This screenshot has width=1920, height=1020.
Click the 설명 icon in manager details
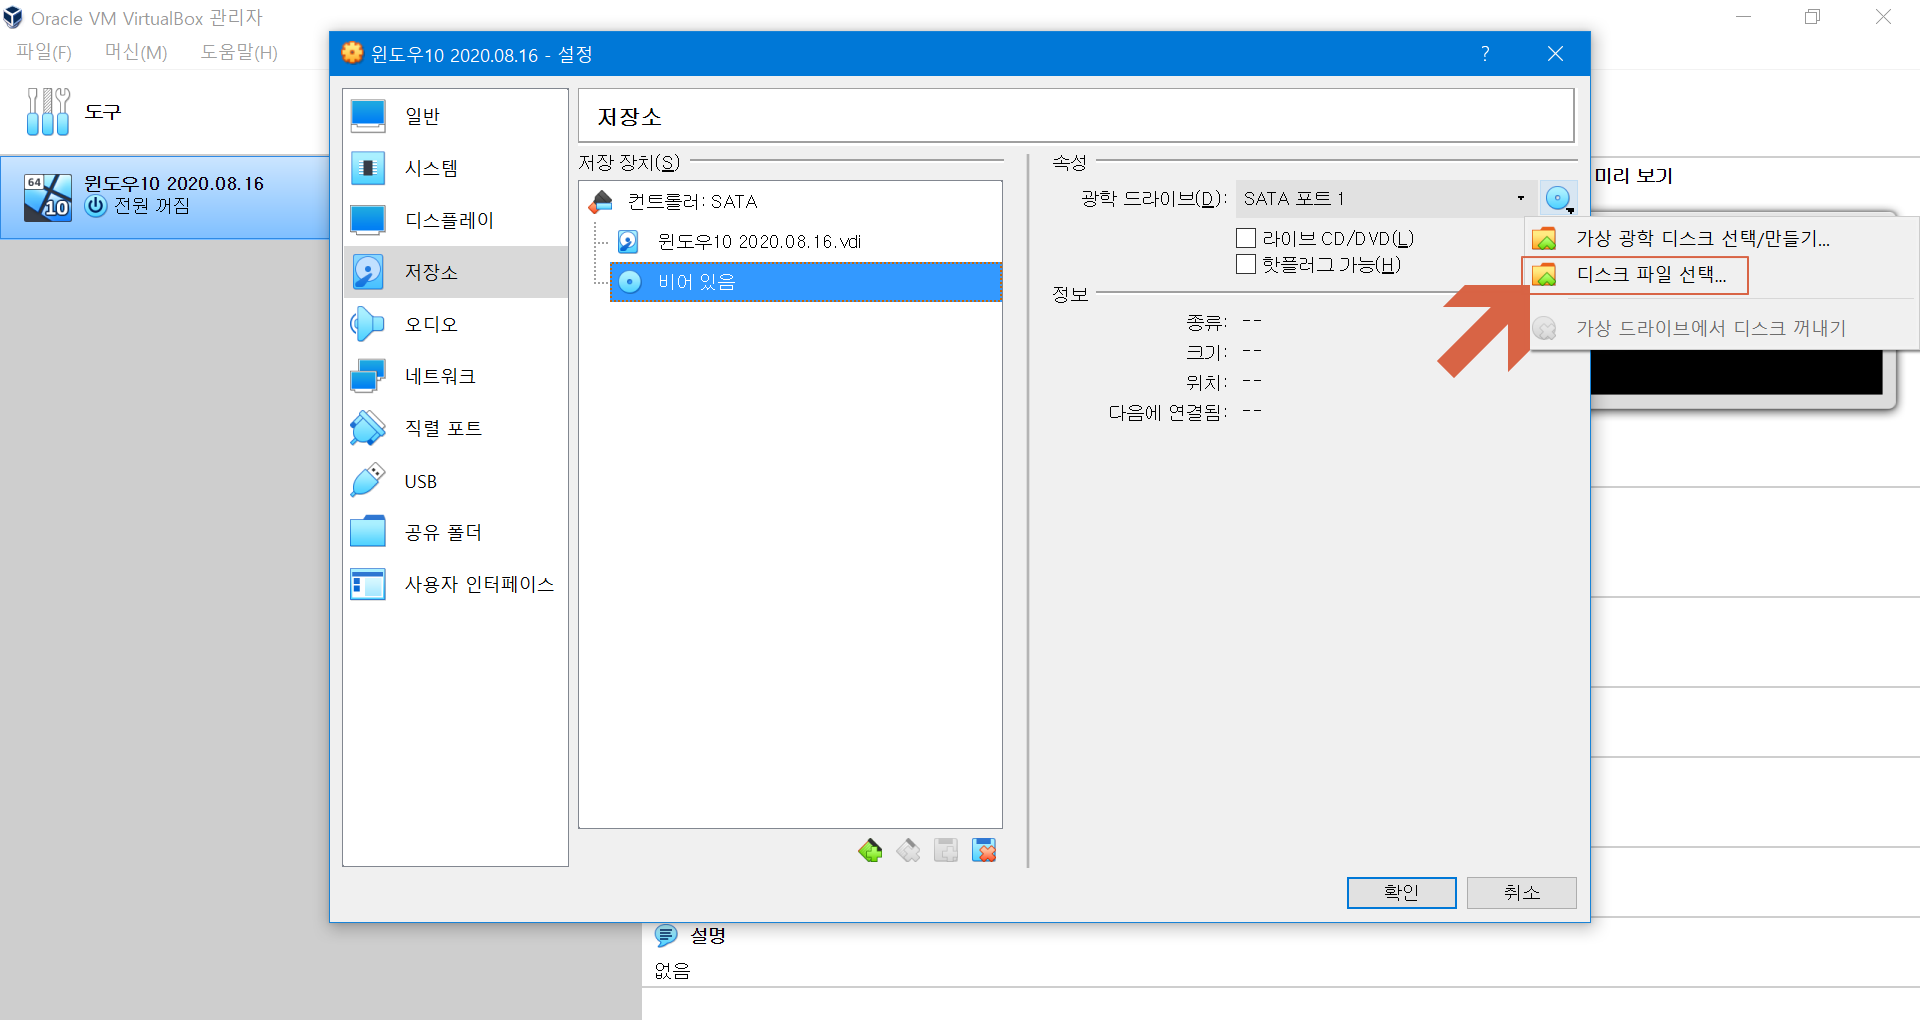point(666,935)
